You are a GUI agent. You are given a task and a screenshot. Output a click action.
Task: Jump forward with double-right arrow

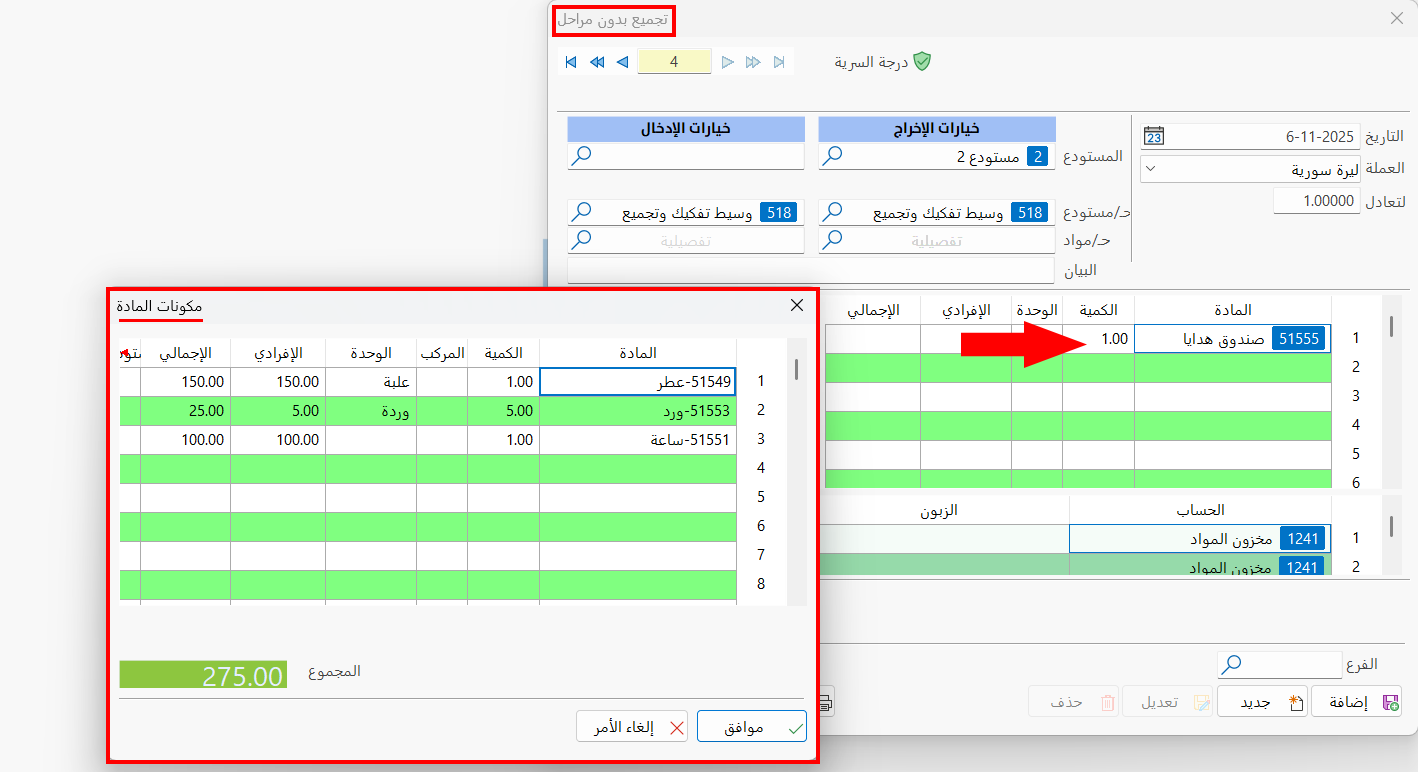753,62
